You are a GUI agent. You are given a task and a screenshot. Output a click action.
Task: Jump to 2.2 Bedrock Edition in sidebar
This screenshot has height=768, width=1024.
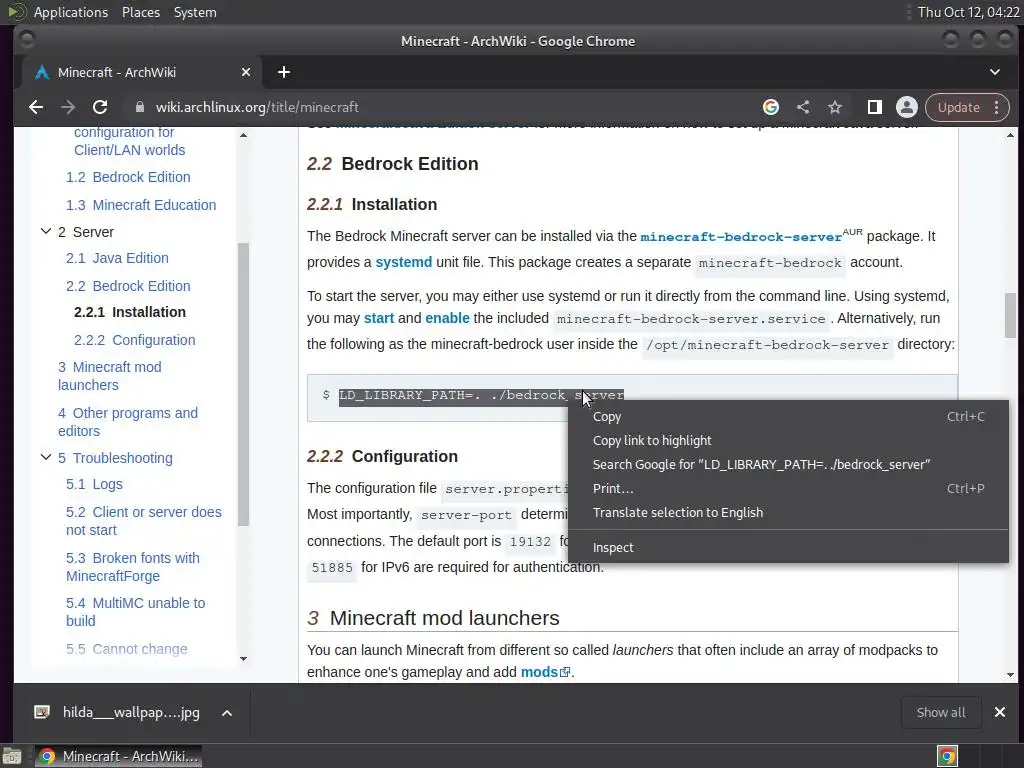[x=128, y=286]
